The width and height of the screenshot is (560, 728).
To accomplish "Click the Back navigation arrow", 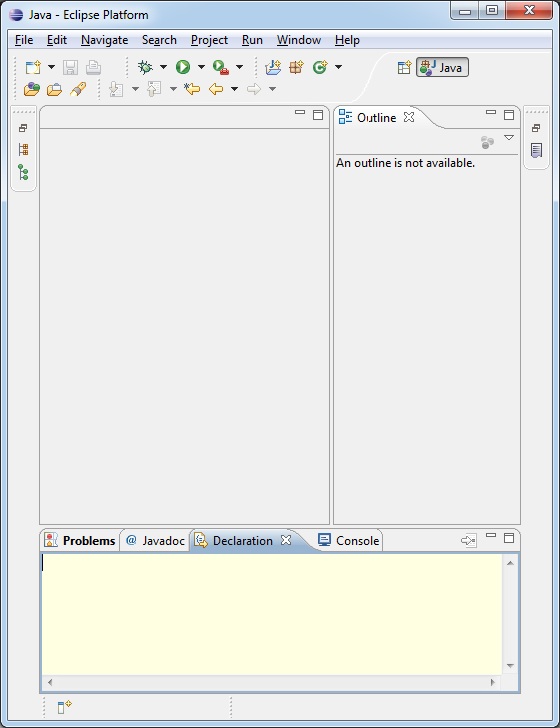I will pos(216,89).
